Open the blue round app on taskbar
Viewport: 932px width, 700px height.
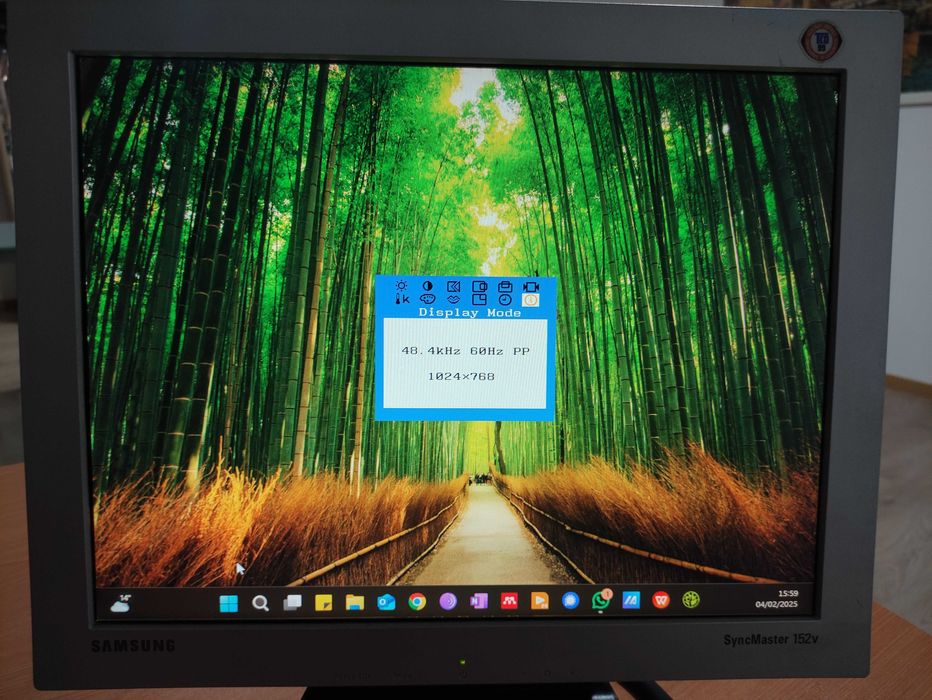(570, 601)
